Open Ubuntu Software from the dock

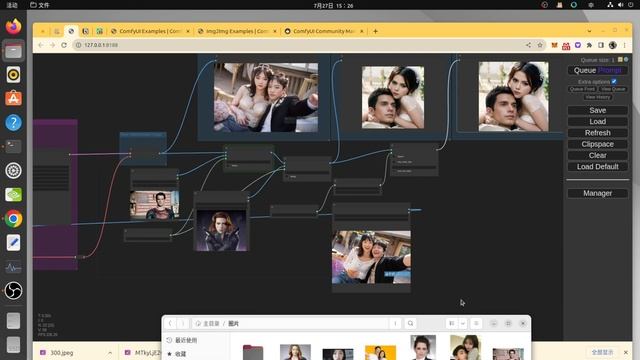pos(13,98)
